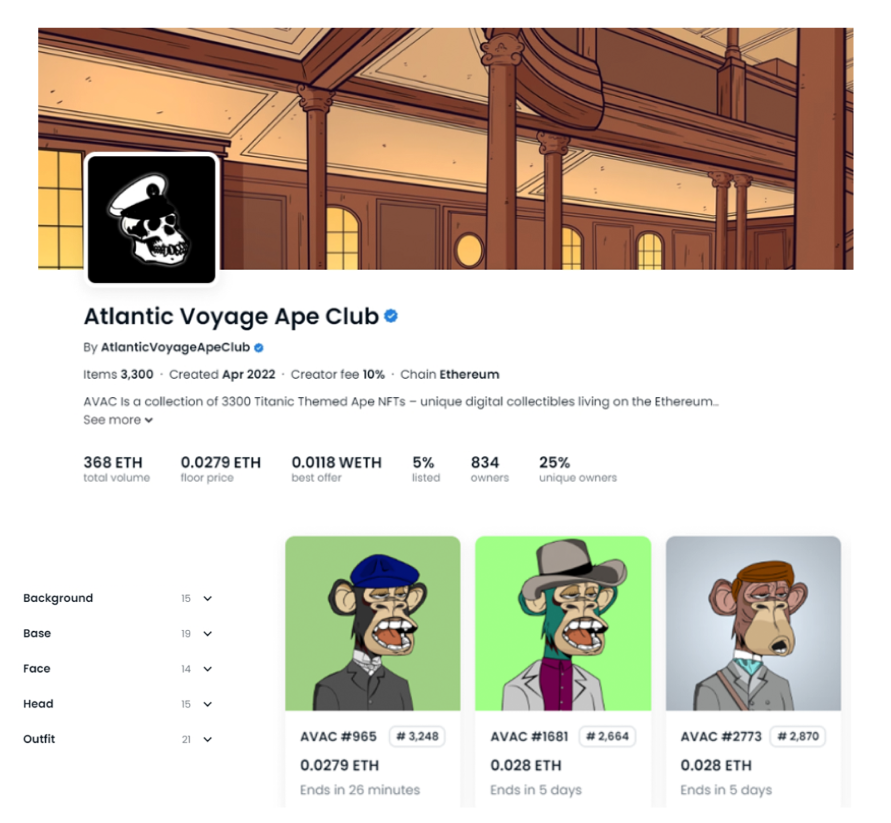The image size is (891, 823).
Task: Click the 834 owners stat
Action: 489,469
